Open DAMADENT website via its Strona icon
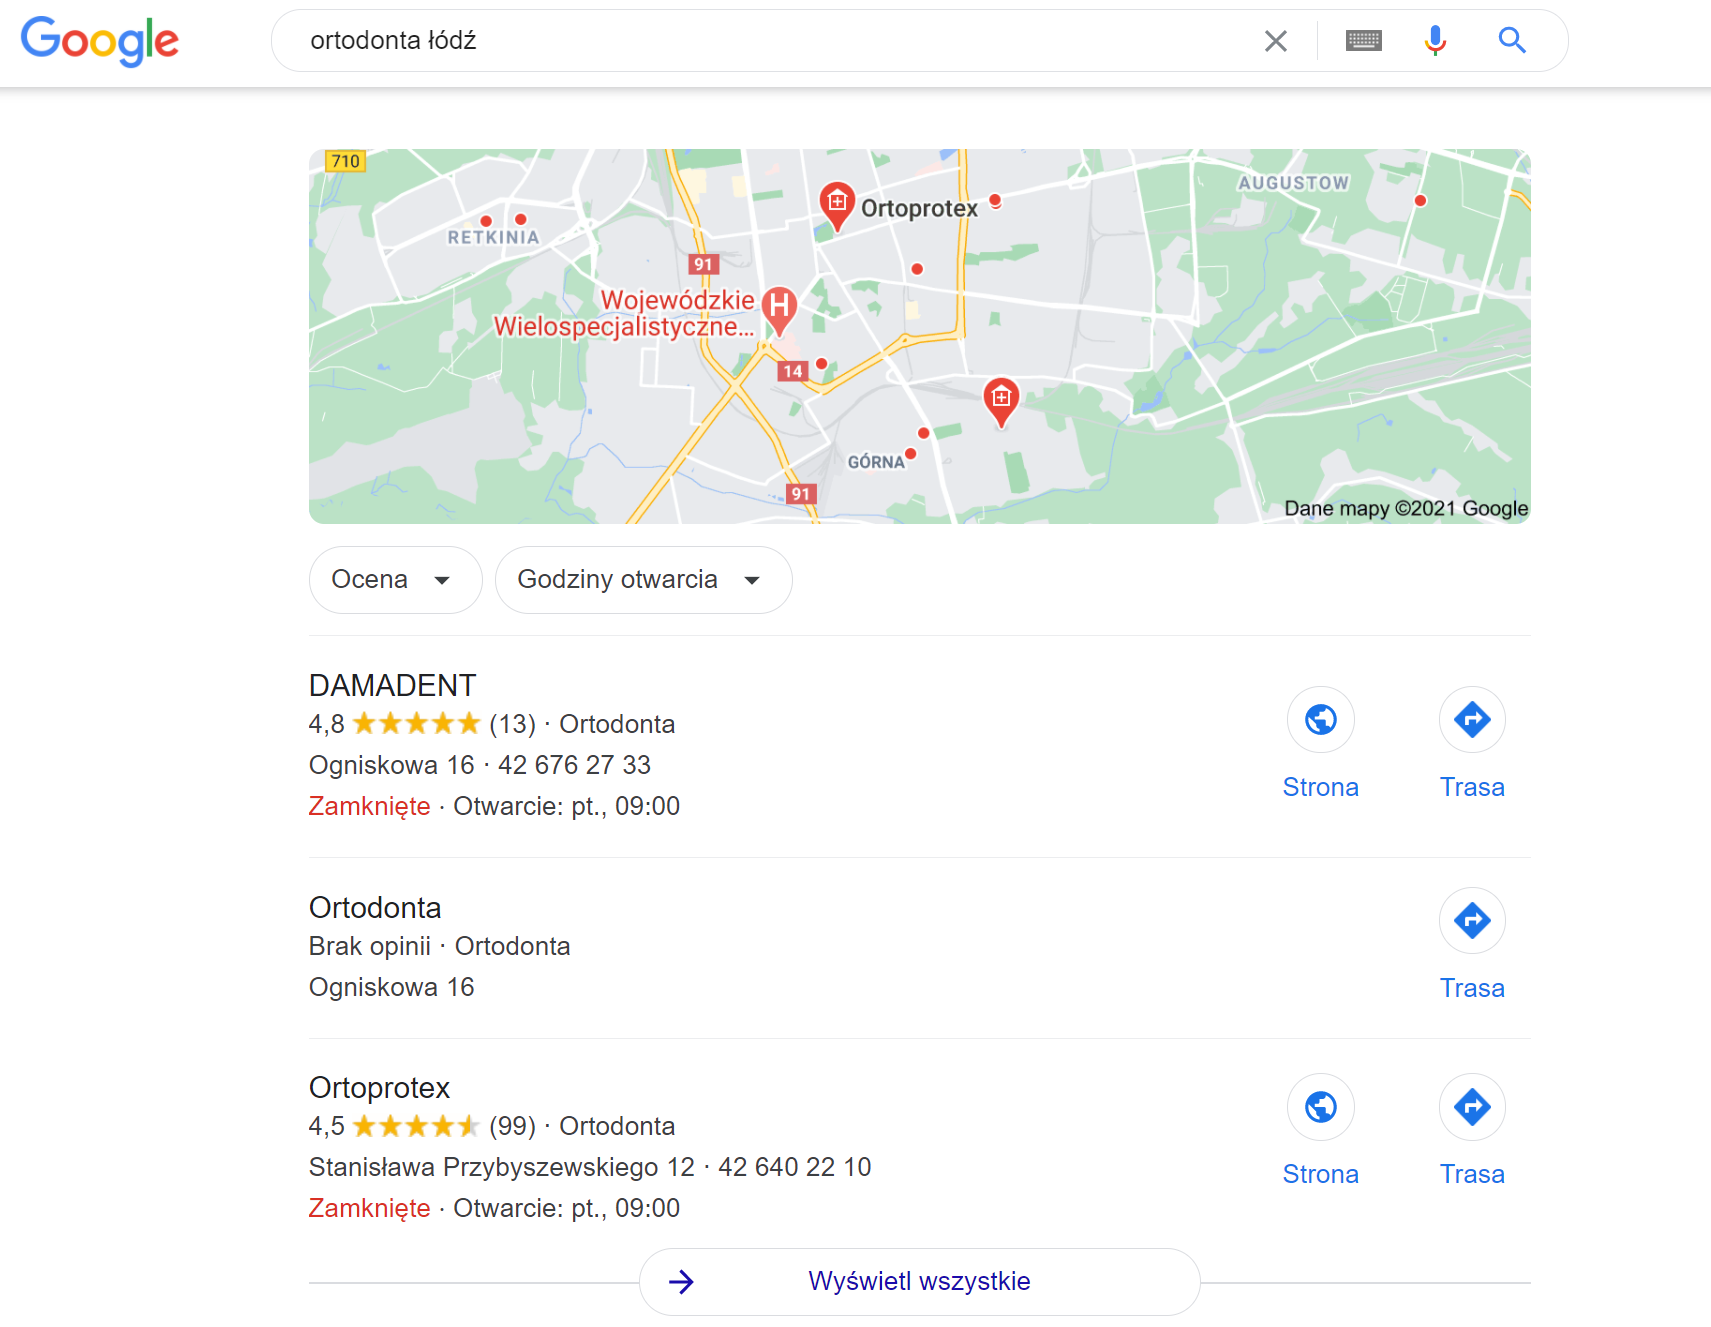Image resolution: width=1711 pixels, height=1327 pixels. coord(1320,719)
